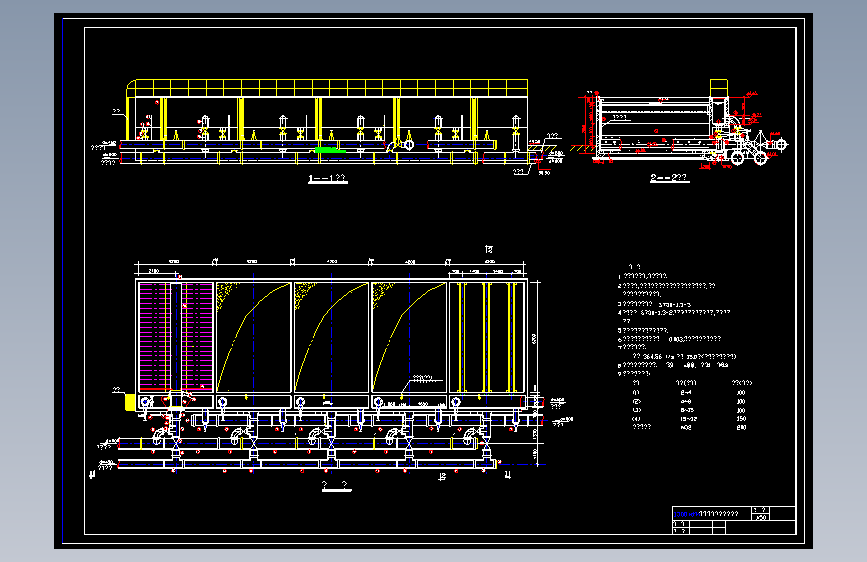Screen dimensions: 867x562
Task: Click the red-outlined pipe fitting below the magenta cell
Action: 177,400
